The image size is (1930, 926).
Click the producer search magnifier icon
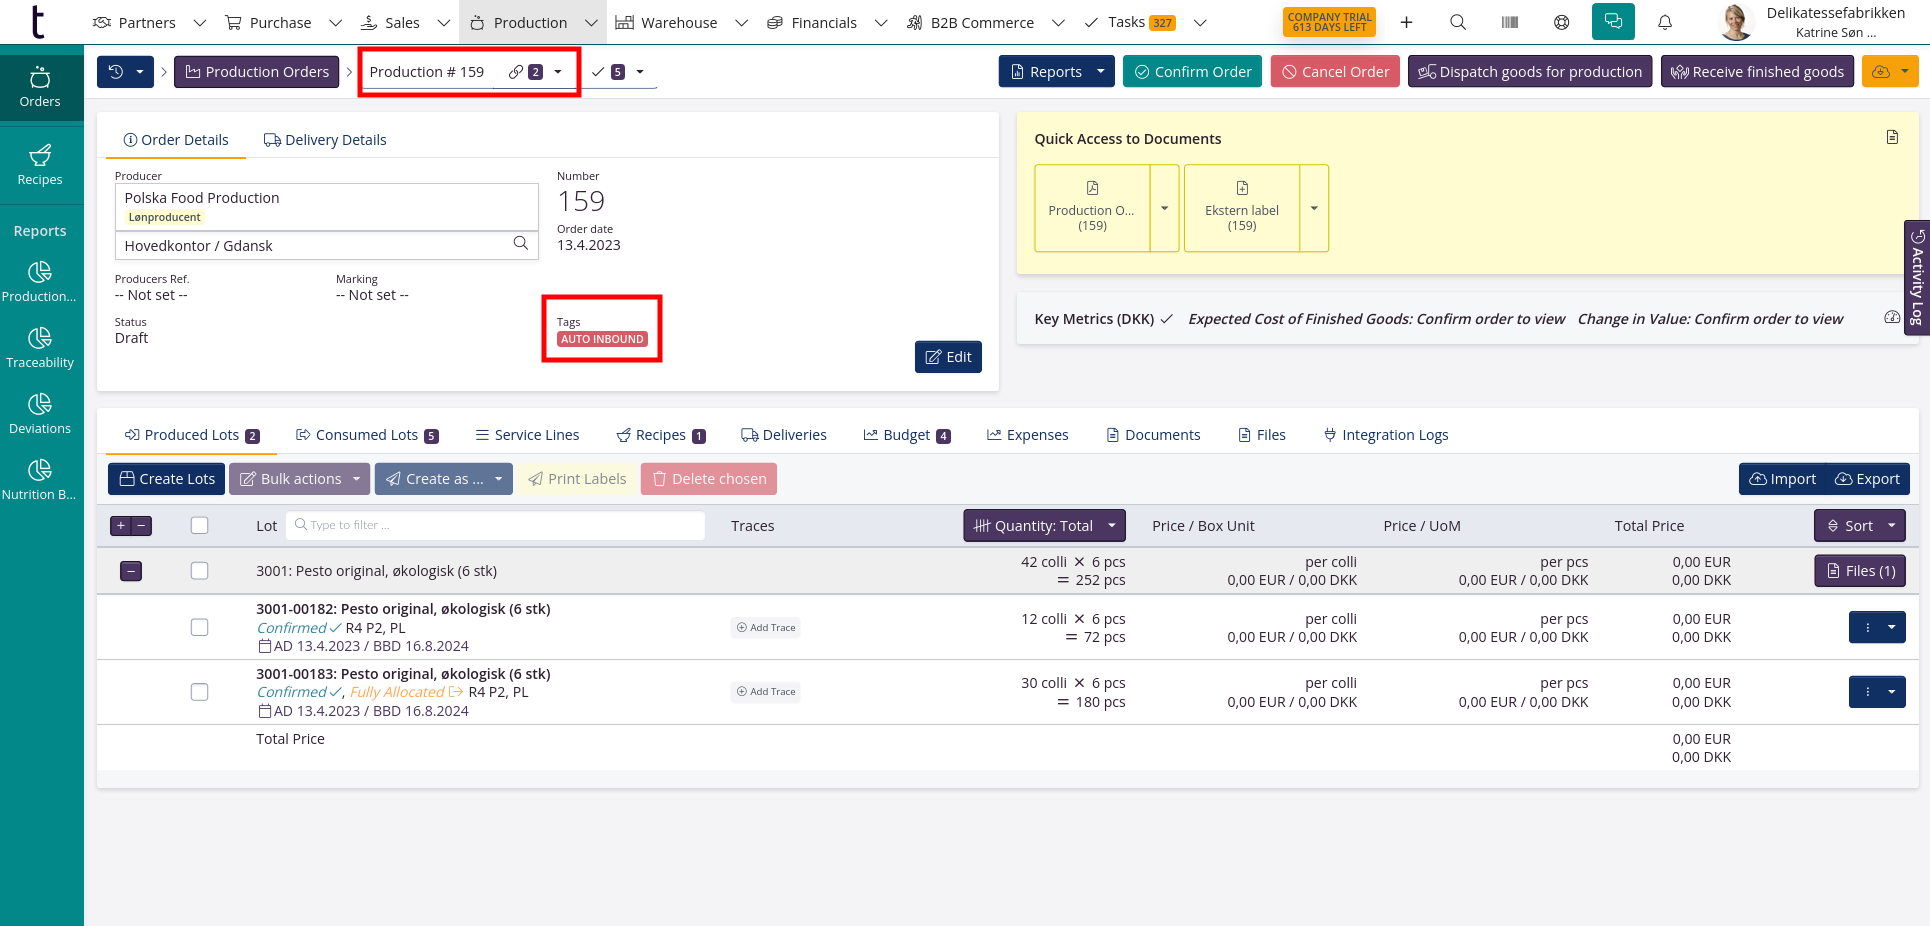click(520, 244)
